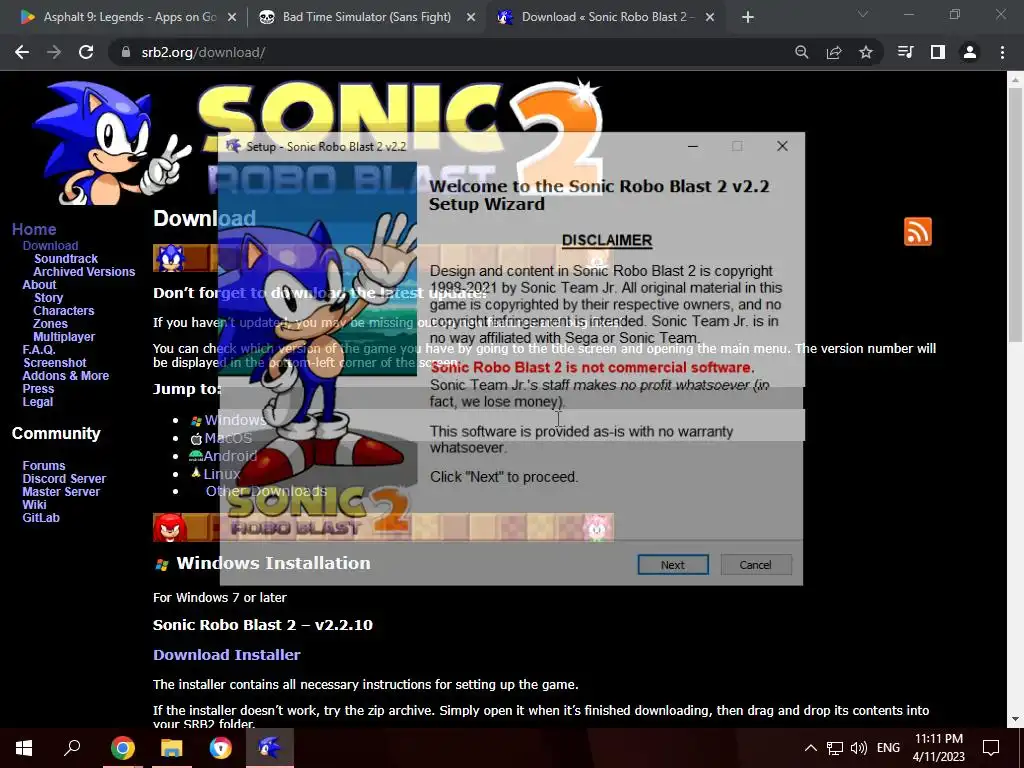Open the Discord Server link
1024x768 pixels.
[64, 479]
